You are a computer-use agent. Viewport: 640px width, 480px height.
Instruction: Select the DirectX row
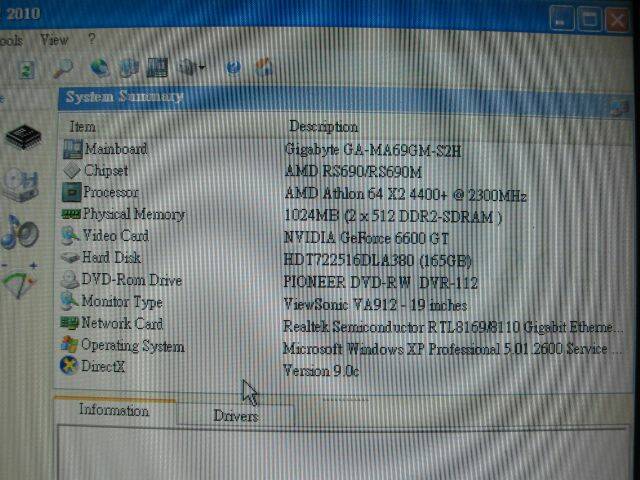[345, 369]
